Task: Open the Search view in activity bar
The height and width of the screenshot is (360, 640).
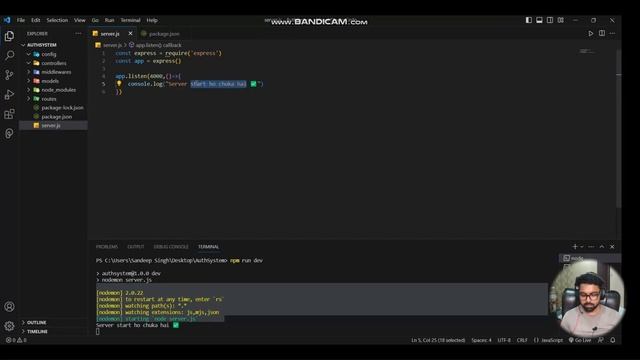Action: point(9,55)
